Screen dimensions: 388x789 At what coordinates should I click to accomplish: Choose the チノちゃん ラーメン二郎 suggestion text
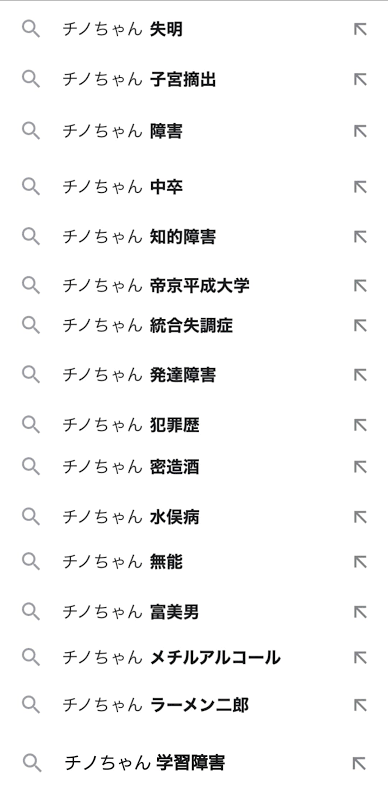(156, 705)
